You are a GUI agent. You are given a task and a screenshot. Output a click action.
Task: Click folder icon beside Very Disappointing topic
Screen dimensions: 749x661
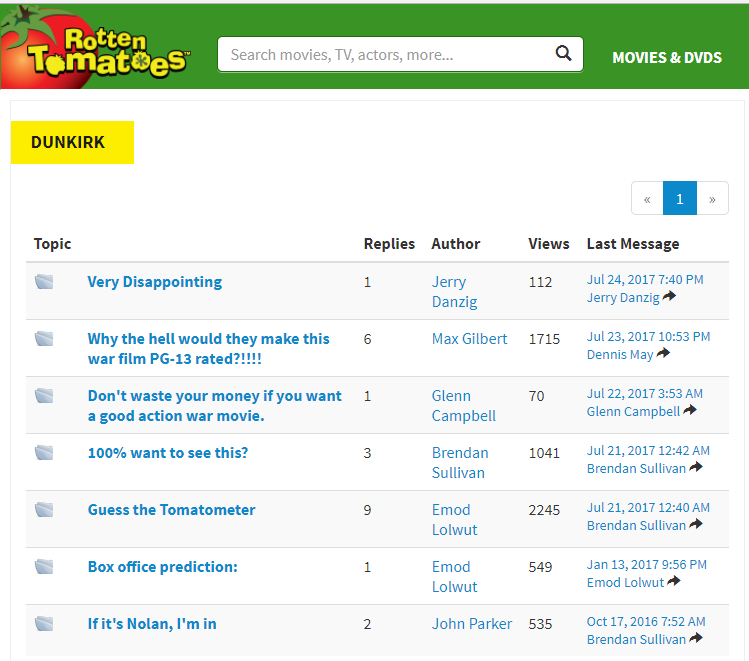click(44, 282)
